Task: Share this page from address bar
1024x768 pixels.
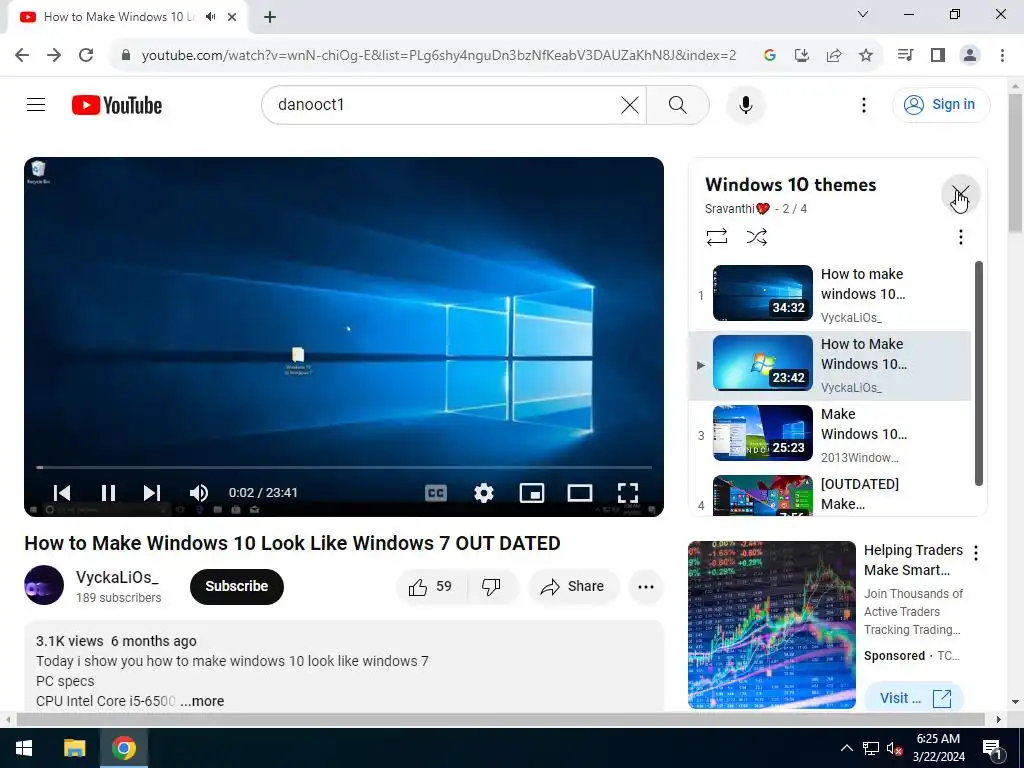Action: 834,56
